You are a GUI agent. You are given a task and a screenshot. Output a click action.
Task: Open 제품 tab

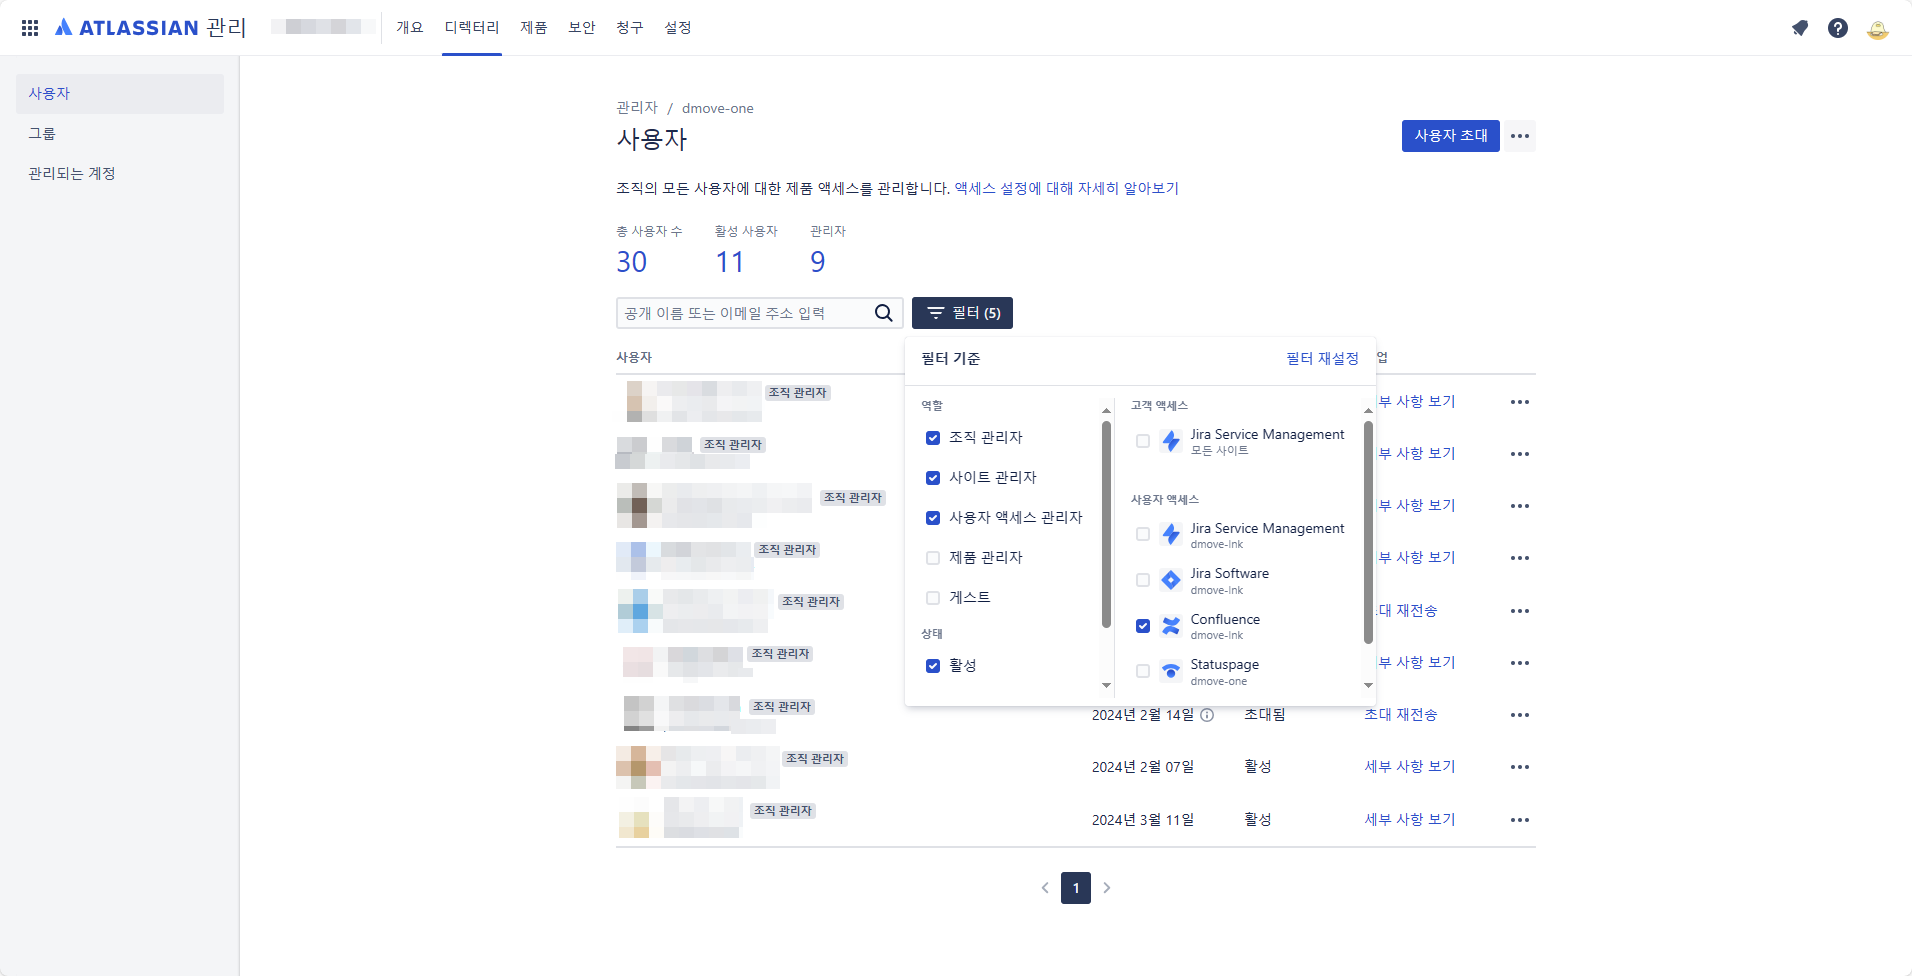[x=534, y=28]
